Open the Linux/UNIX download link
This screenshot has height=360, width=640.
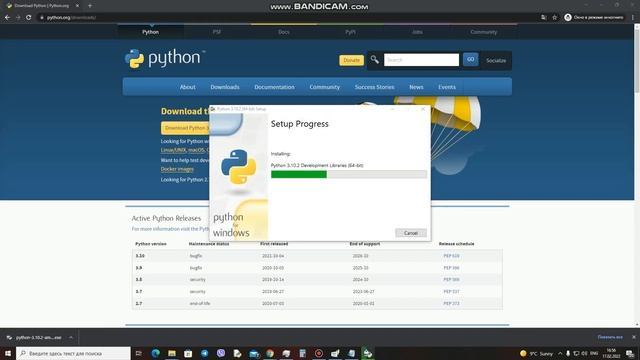pyautogui.click(x=173, y=150)
